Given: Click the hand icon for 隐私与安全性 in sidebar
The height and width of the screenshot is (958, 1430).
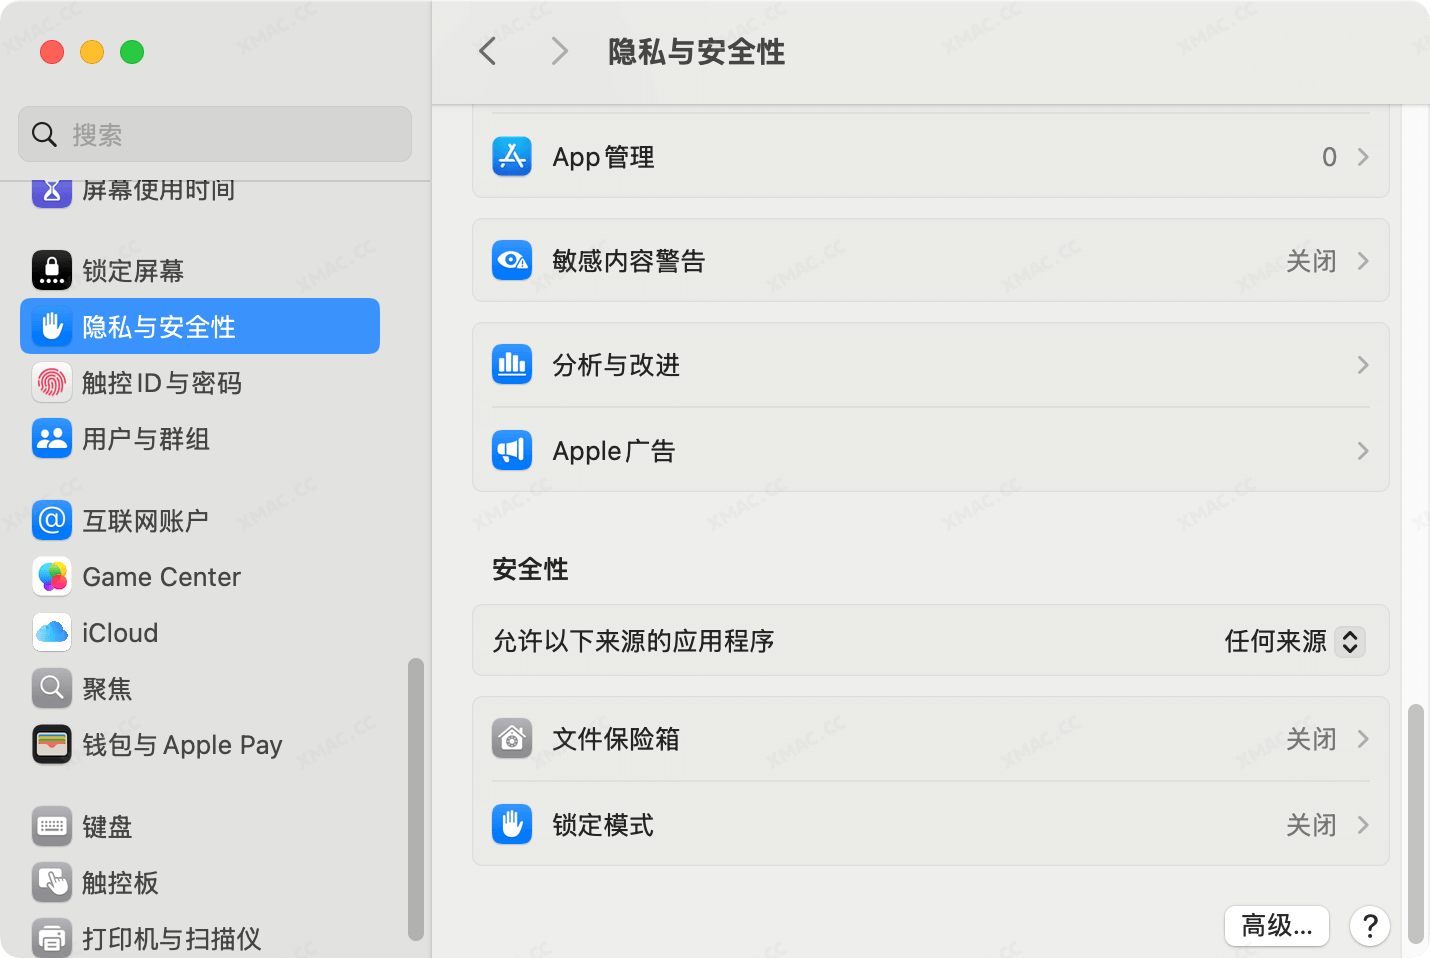Looking at the screenshot, I should pos(52,326).
